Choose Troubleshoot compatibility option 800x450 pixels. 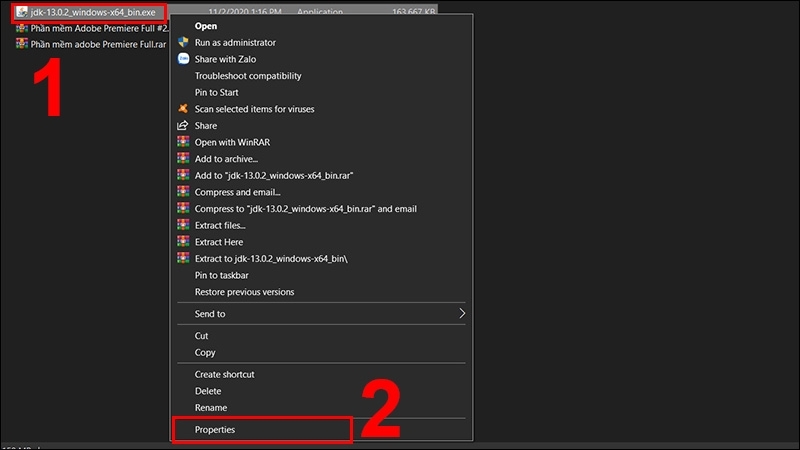click(x=248, y=76)
